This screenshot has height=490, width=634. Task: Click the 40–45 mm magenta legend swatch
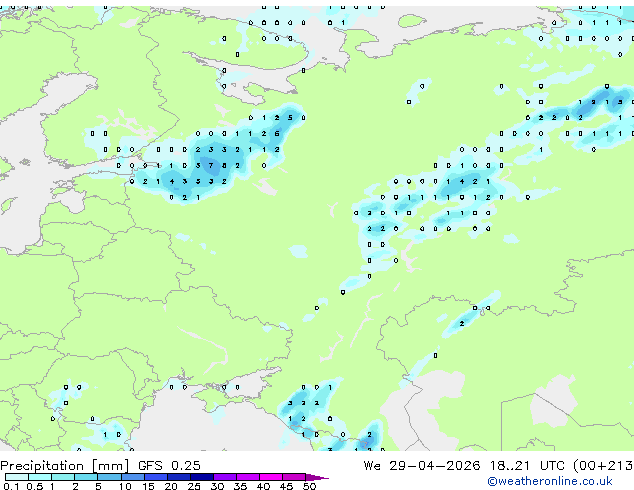[x=271, y=477]
